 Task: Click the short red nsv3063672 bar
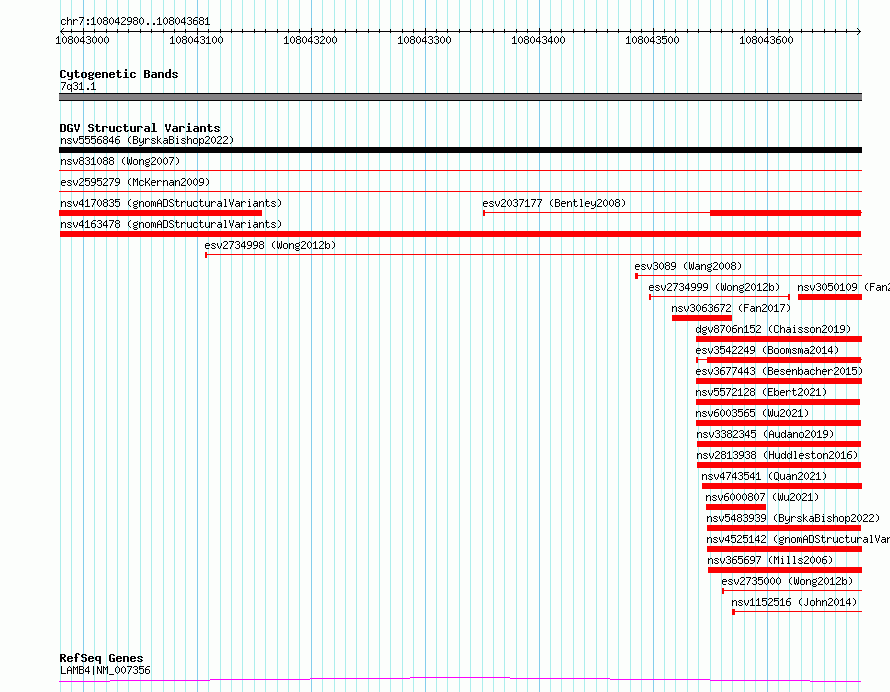coord(702,318)
